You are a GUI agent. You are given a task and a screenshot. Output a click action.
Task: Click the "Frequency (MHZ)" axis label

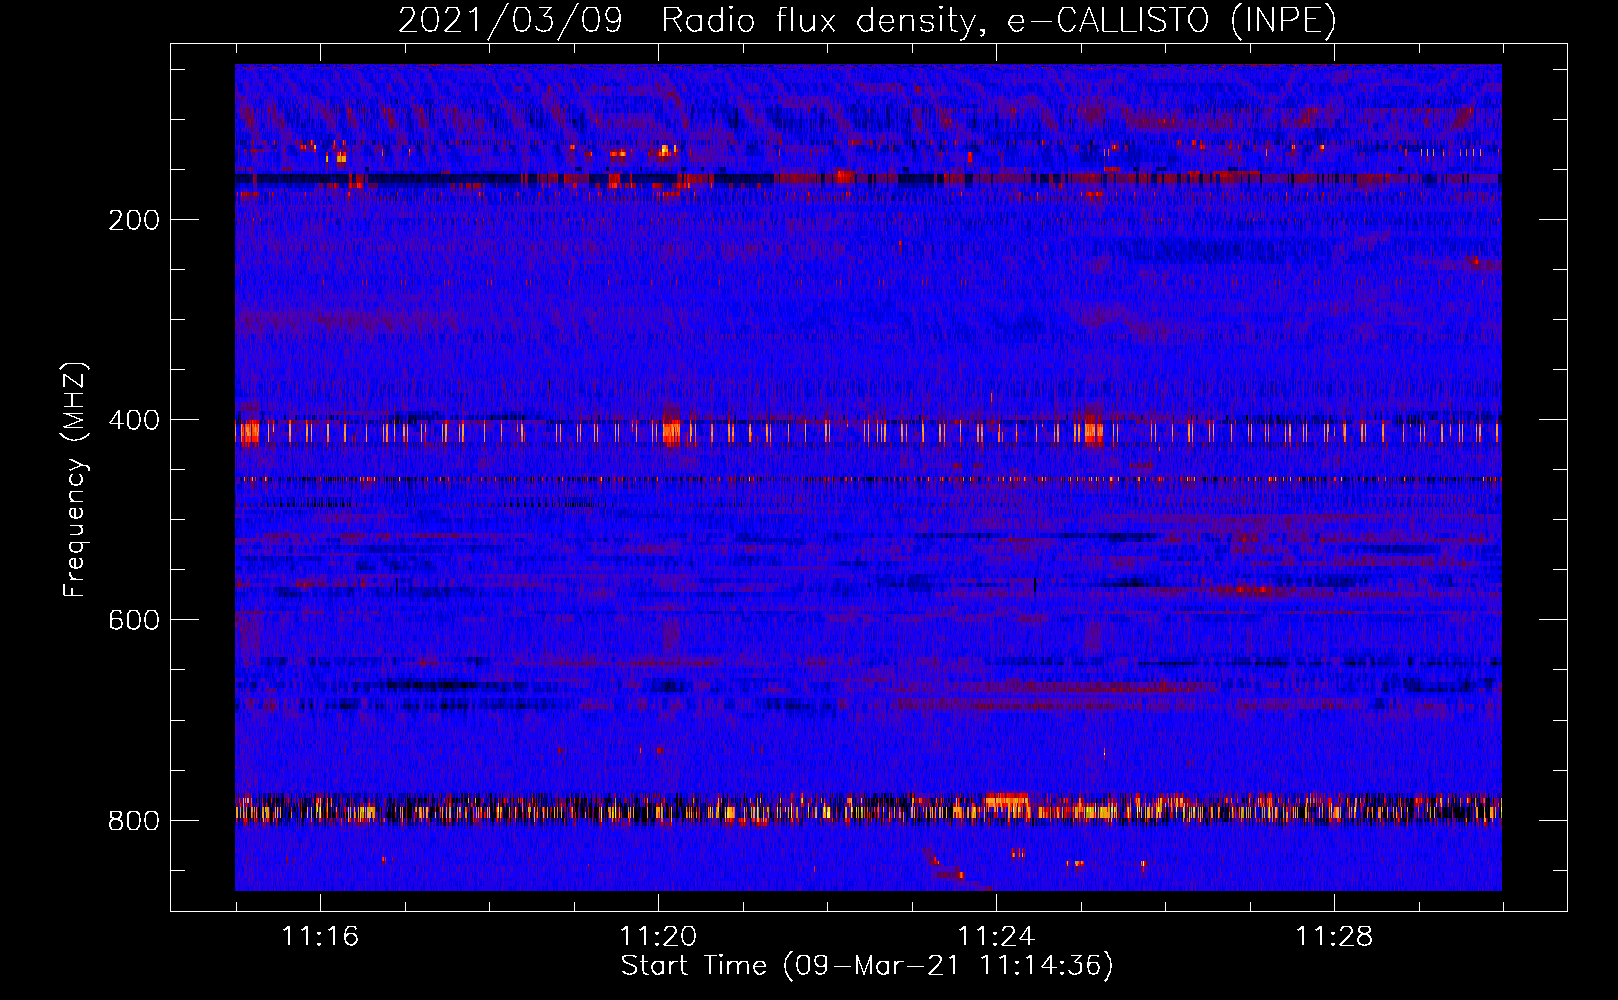pyautogui.click(x=75, y=480)
